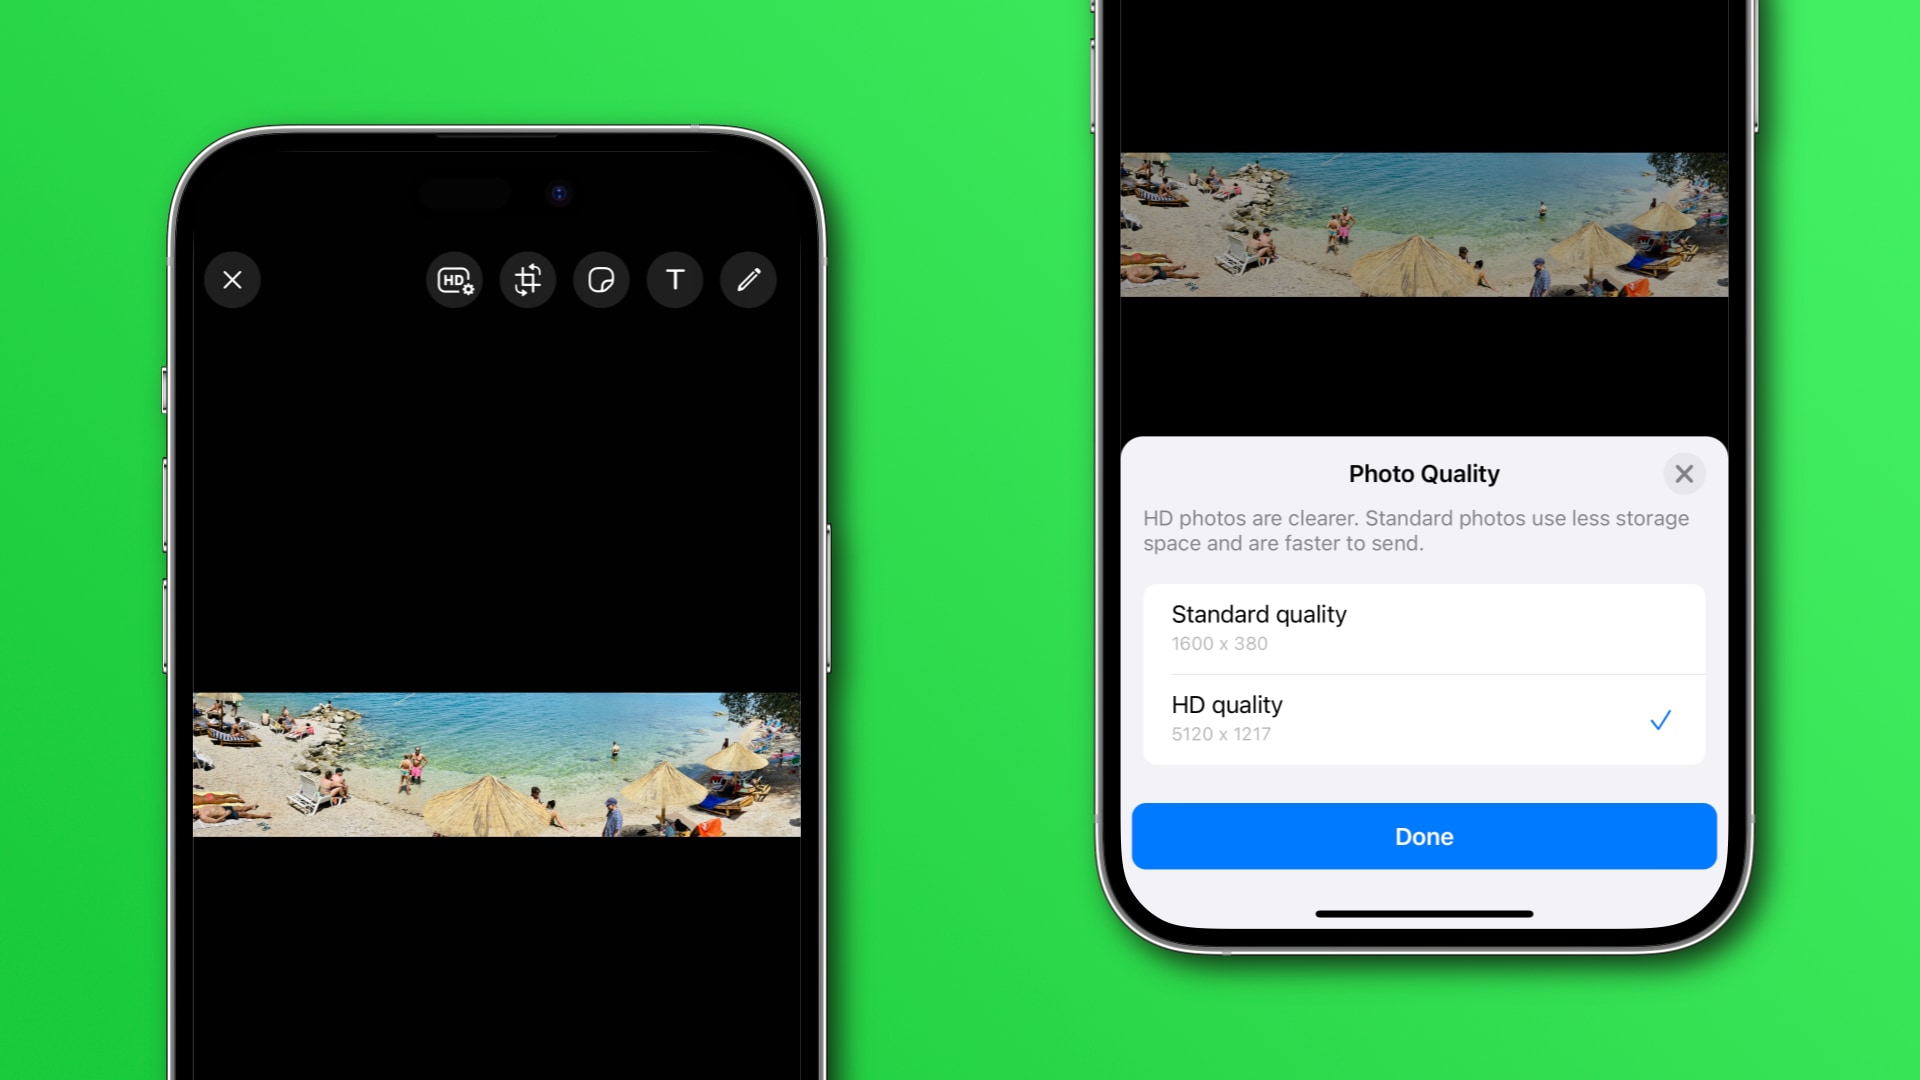Click Done to confirm photo quality
This screenshot has height=1080, width=1920.
[x=1423, y=836]
